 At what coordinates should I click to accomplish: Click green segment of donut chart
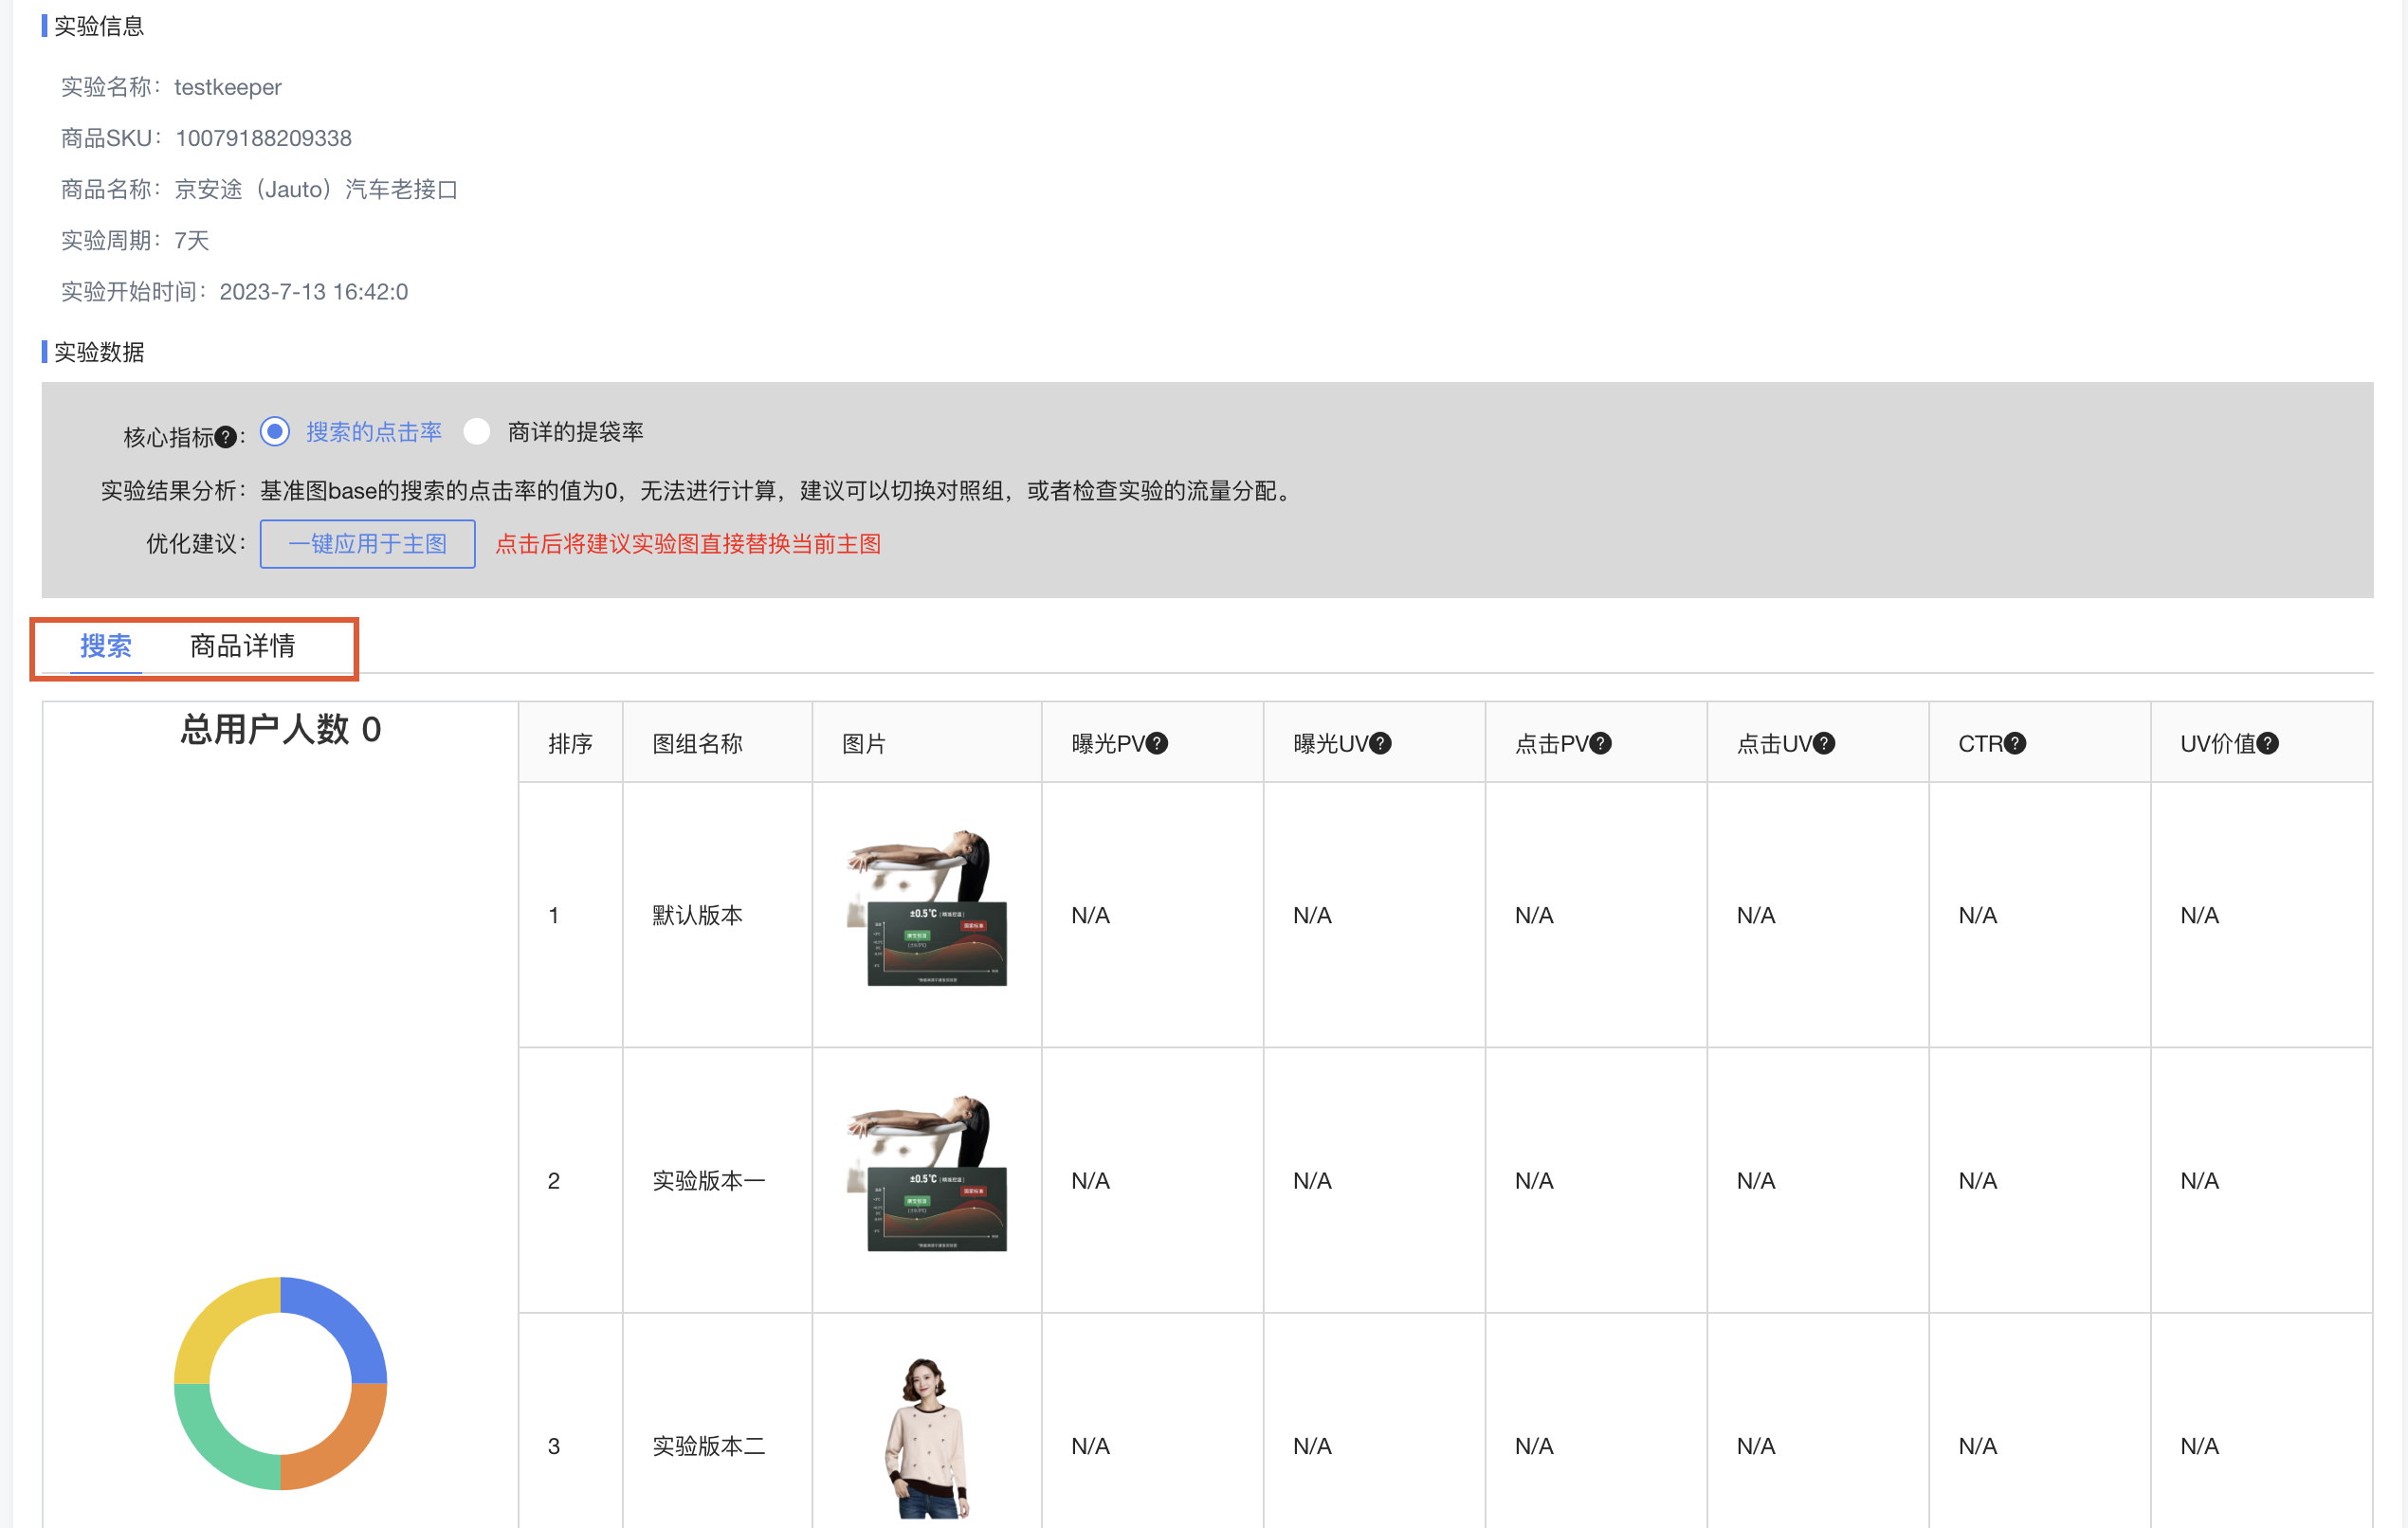coord(216,1448)
